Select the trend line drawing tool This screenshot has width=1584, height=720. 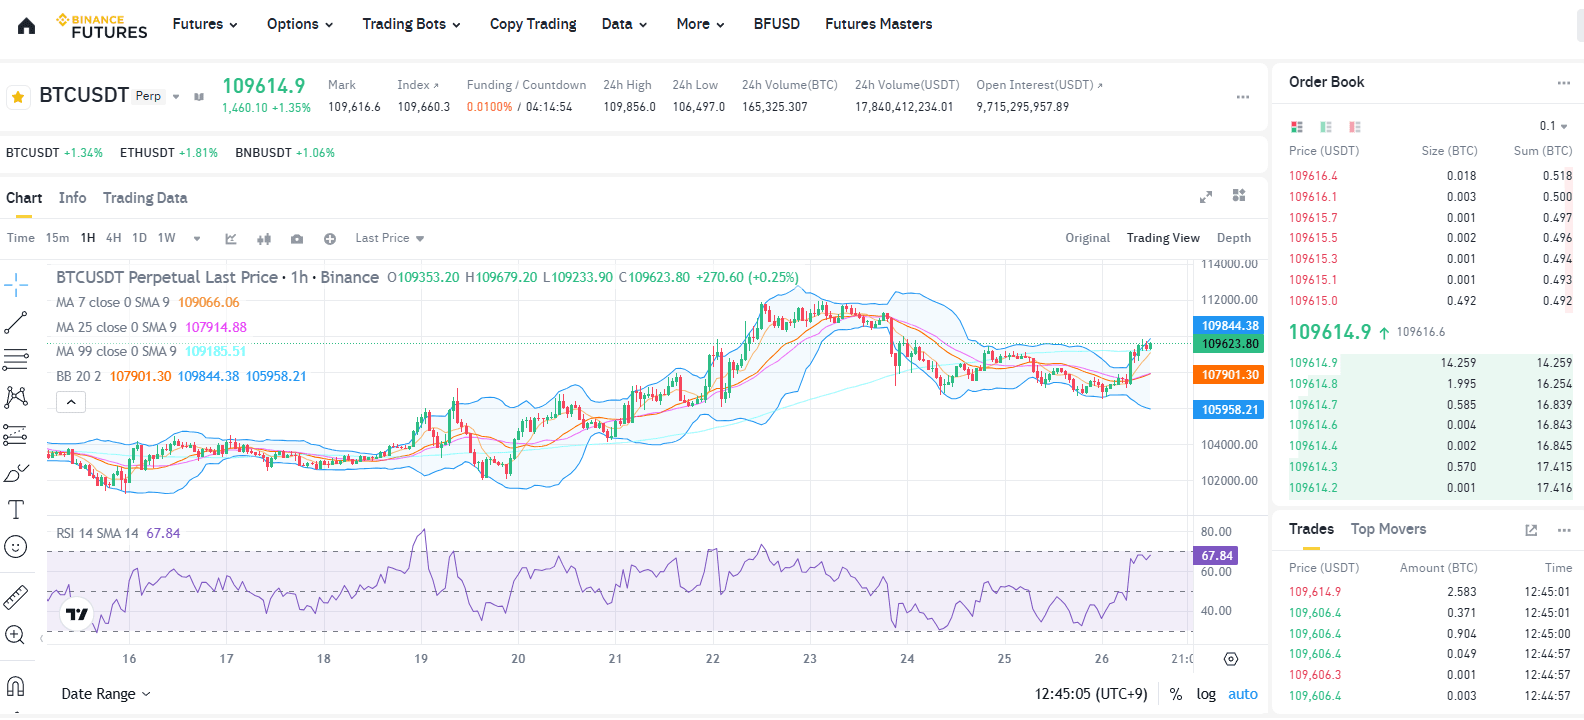tap(16, 323)
